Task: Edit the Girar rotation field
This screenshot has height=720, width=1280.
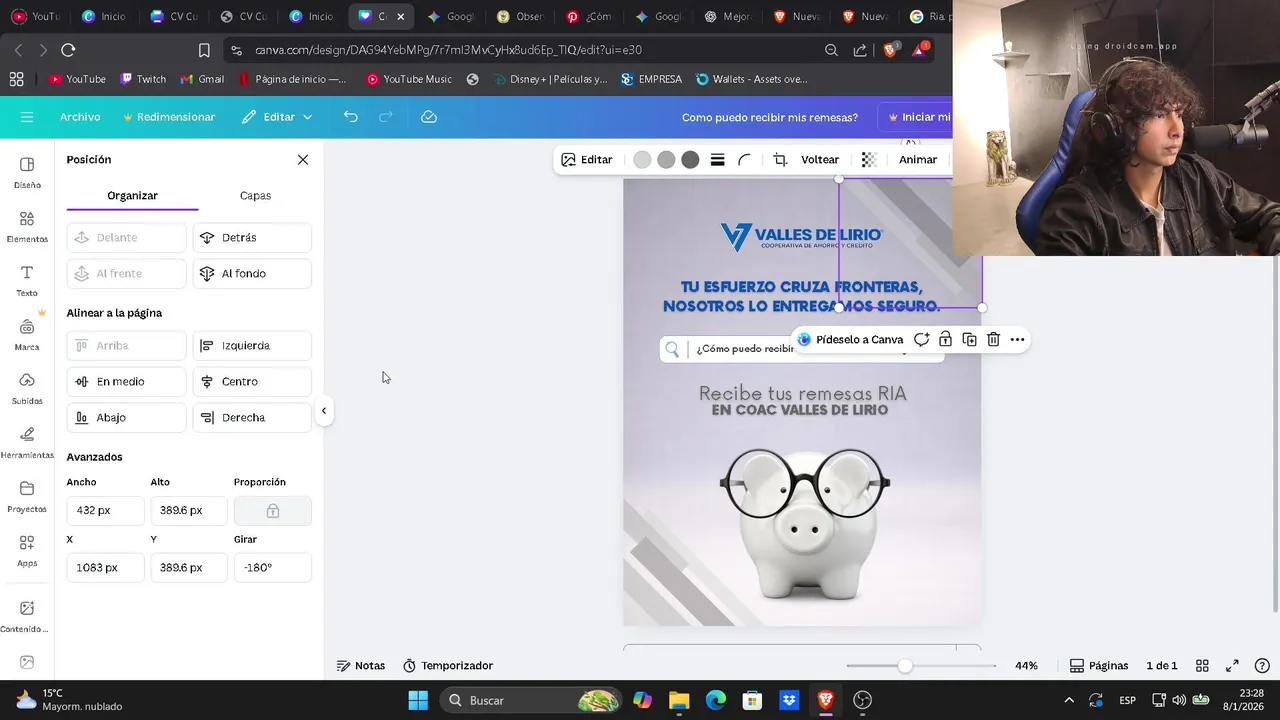Action: [272, 567]
